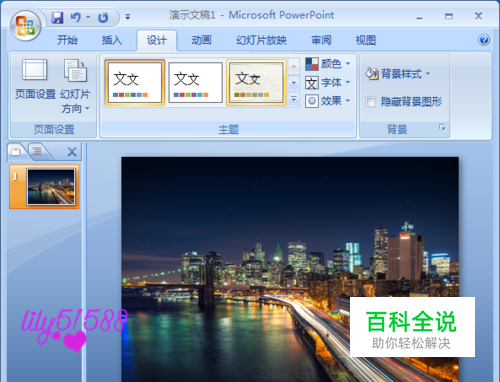
Task: Enable the 隐藏背景图形 checkbox
Action: click(x=370, y=102)
